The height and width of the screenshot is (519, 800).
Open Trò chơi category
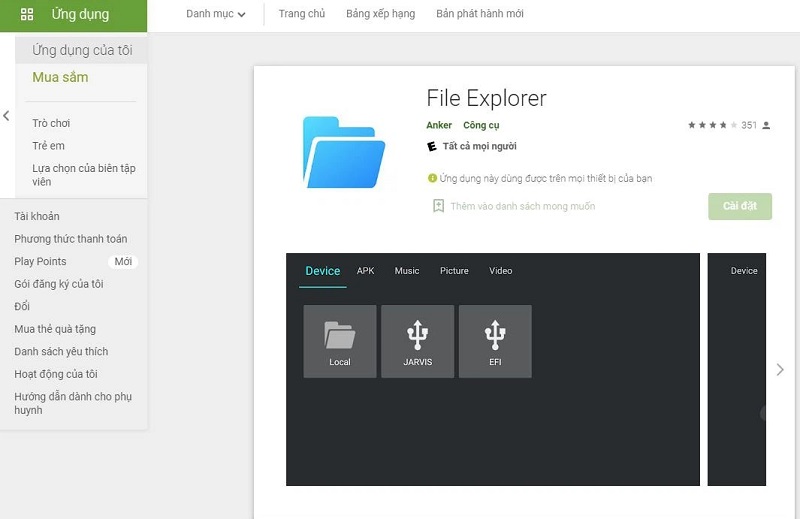coord(51,123)
